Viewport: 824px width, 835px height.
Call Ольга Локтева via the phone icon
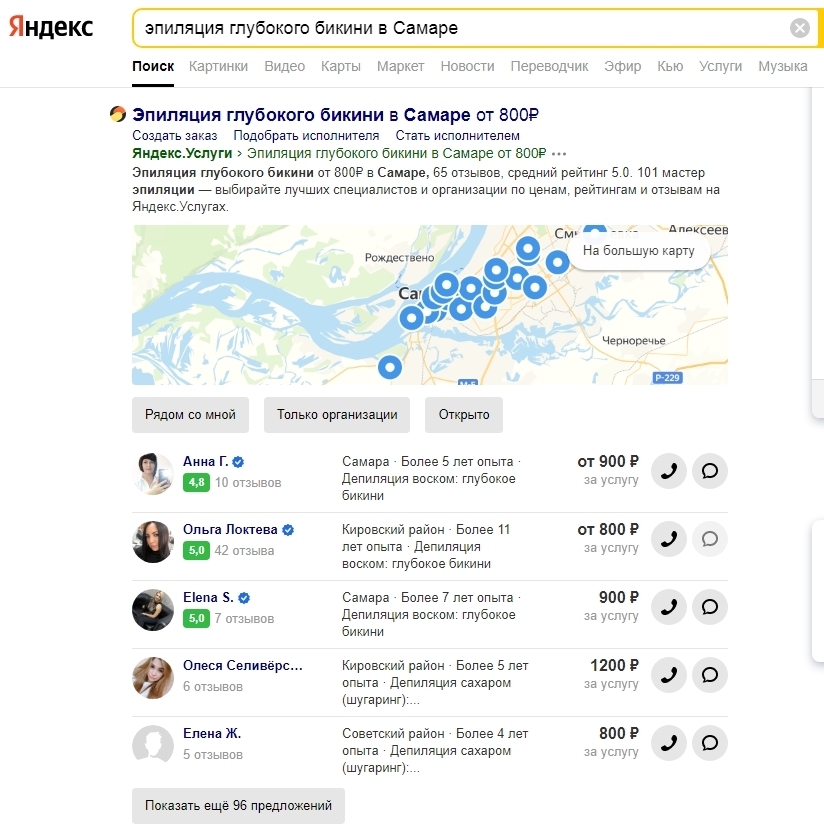669,539
